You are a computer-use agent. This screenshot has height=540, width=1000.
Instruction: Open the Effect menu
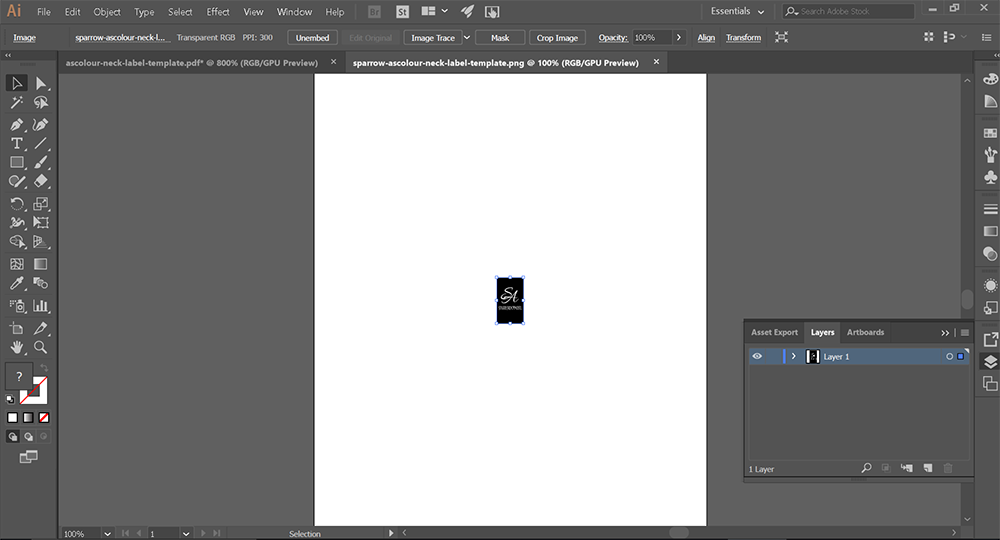[217, 11]
